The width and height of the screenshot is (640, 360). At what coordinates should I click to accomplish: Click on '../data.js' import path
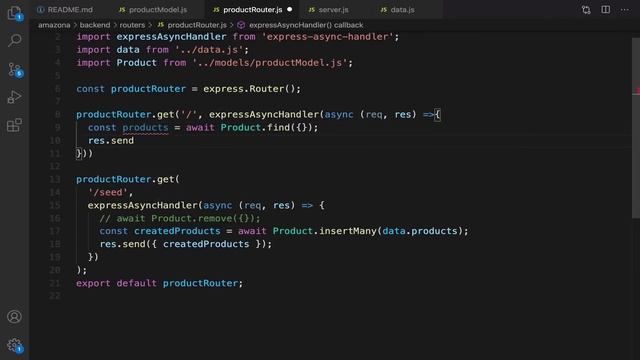(209, 50)
